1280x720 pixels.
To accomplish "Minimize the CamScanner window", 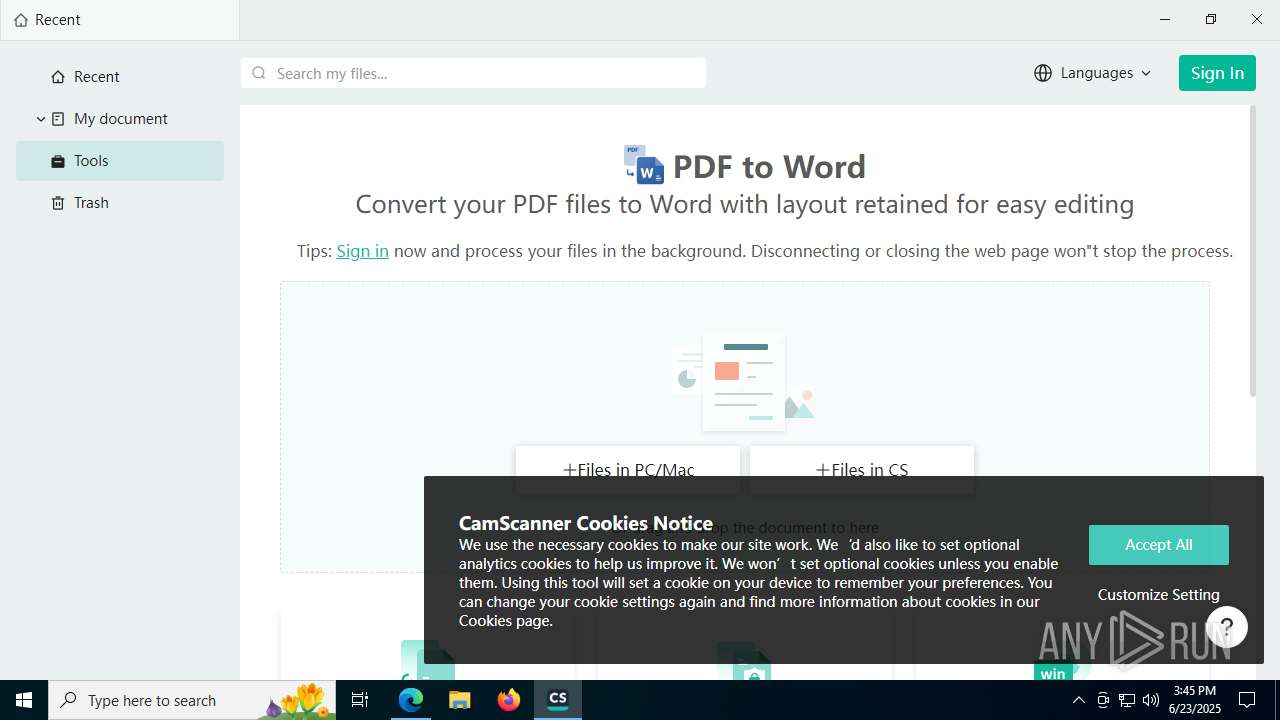I will coord(1165,20).
